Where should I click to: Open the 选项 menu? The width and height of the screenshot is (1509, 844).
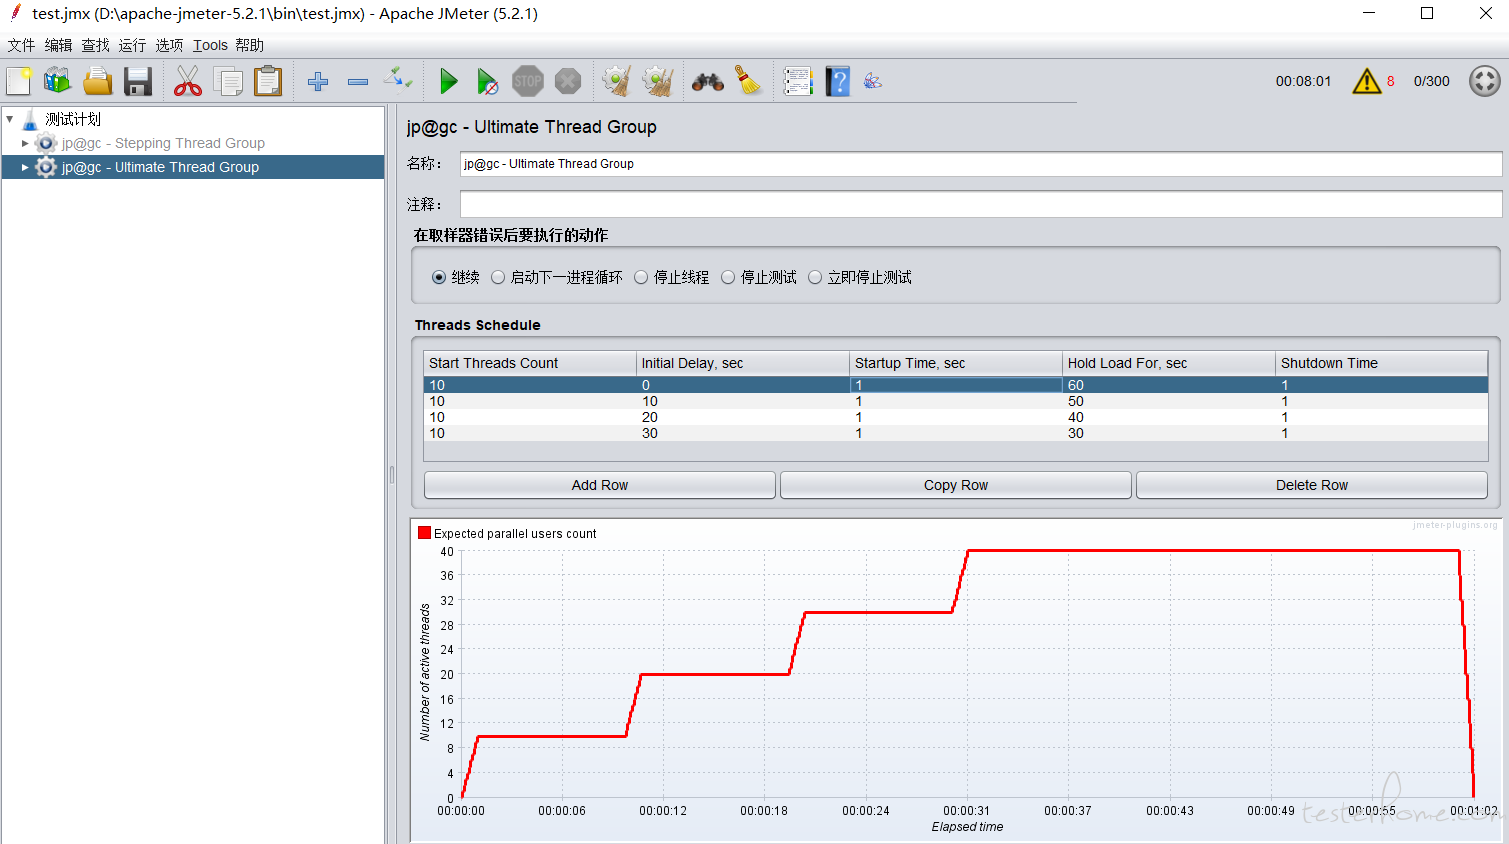click(169, 45)
